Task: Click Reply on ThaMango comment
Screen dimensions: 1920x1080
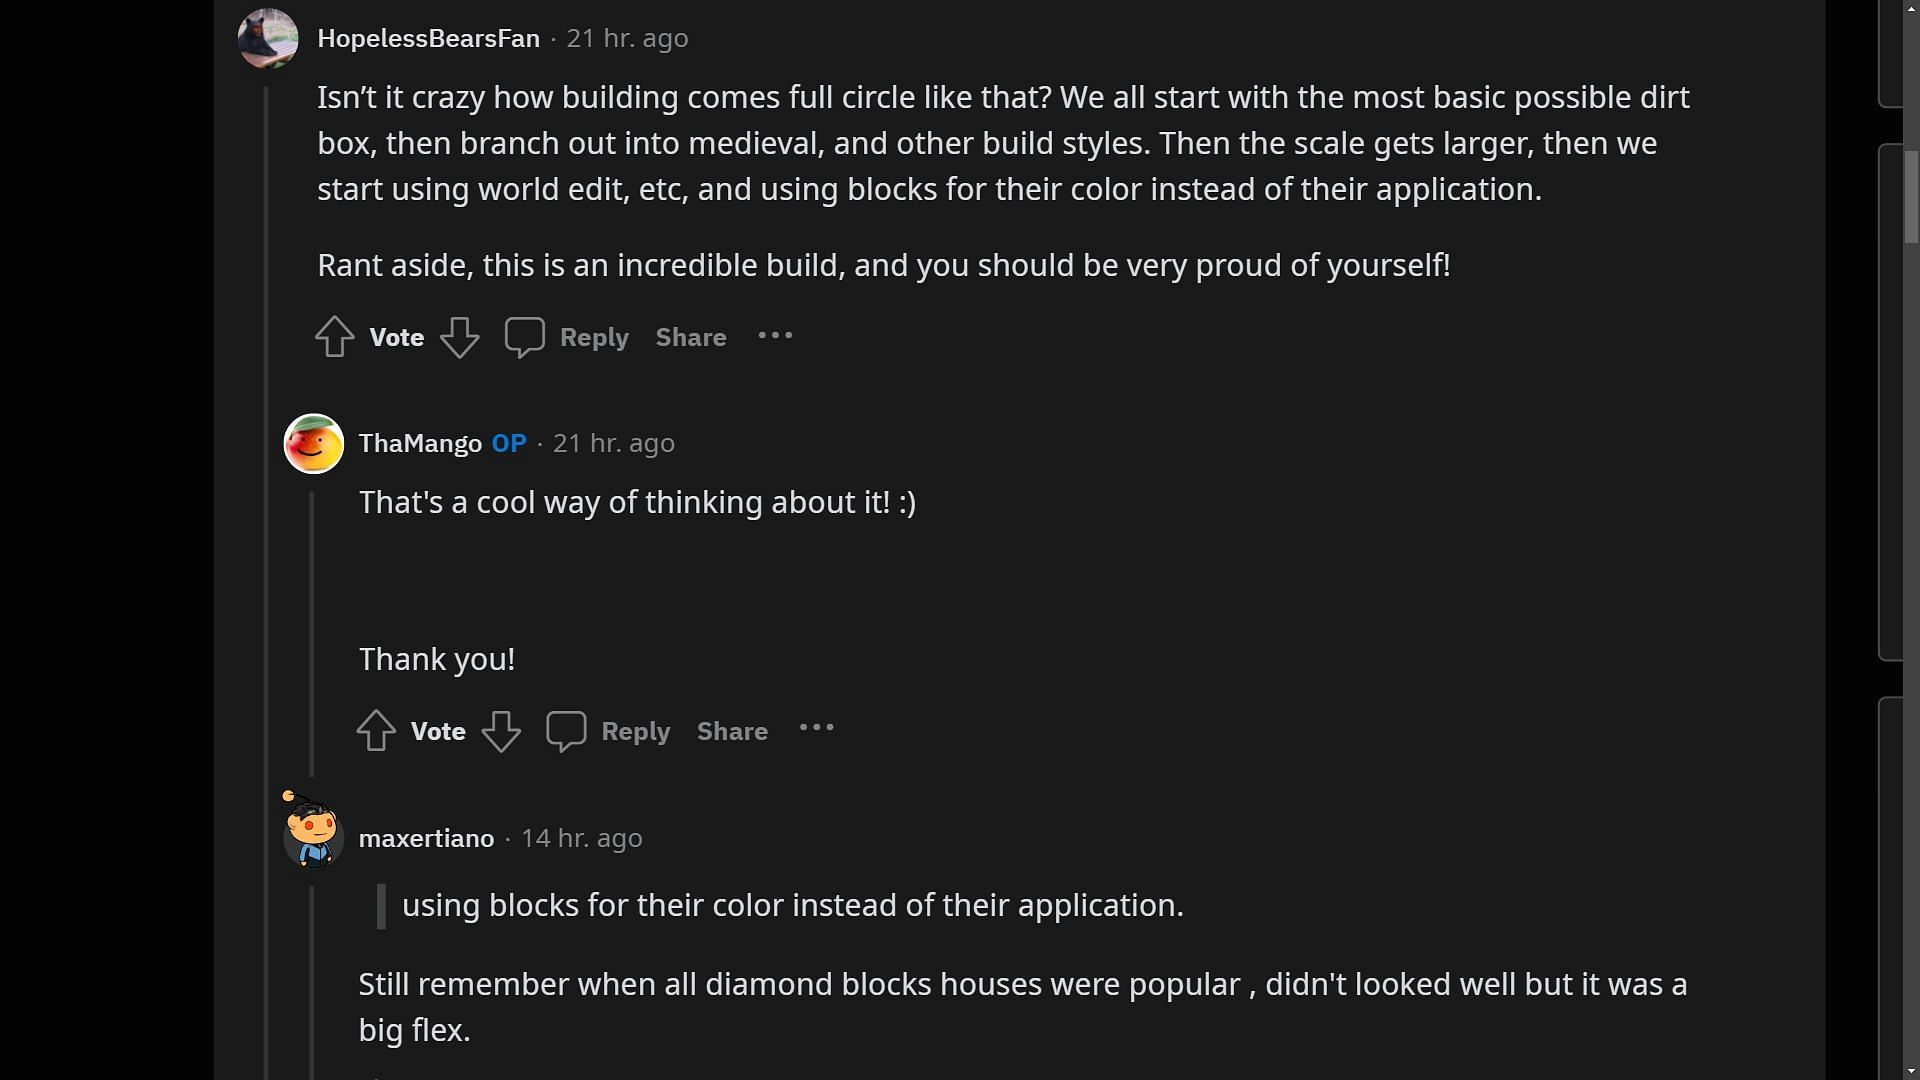Action: pos(634,731)
